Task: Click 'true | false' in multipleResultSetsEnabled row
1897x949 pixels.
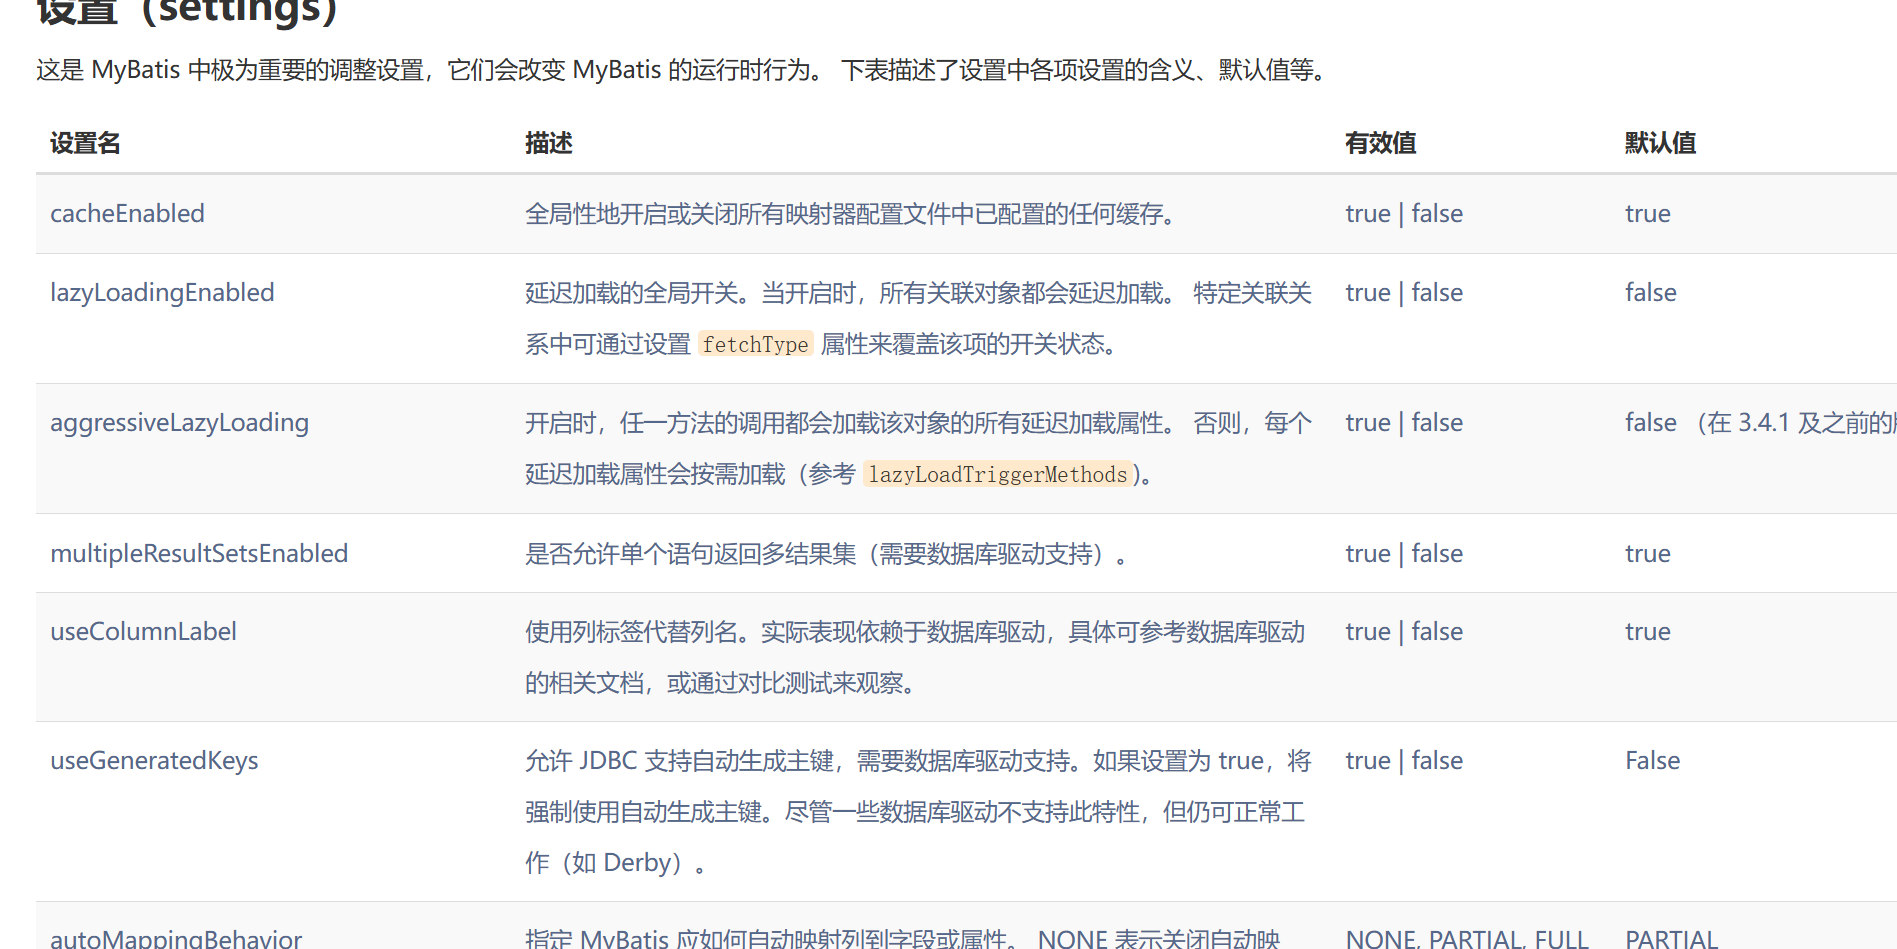Action: point(1404,553)
